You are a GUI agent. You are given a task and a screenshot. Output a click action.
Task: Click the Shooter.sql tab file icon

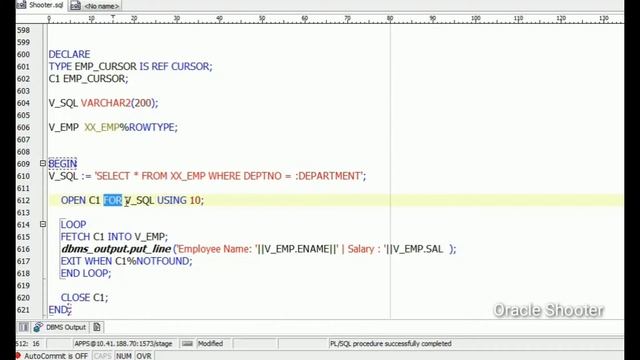21,5
